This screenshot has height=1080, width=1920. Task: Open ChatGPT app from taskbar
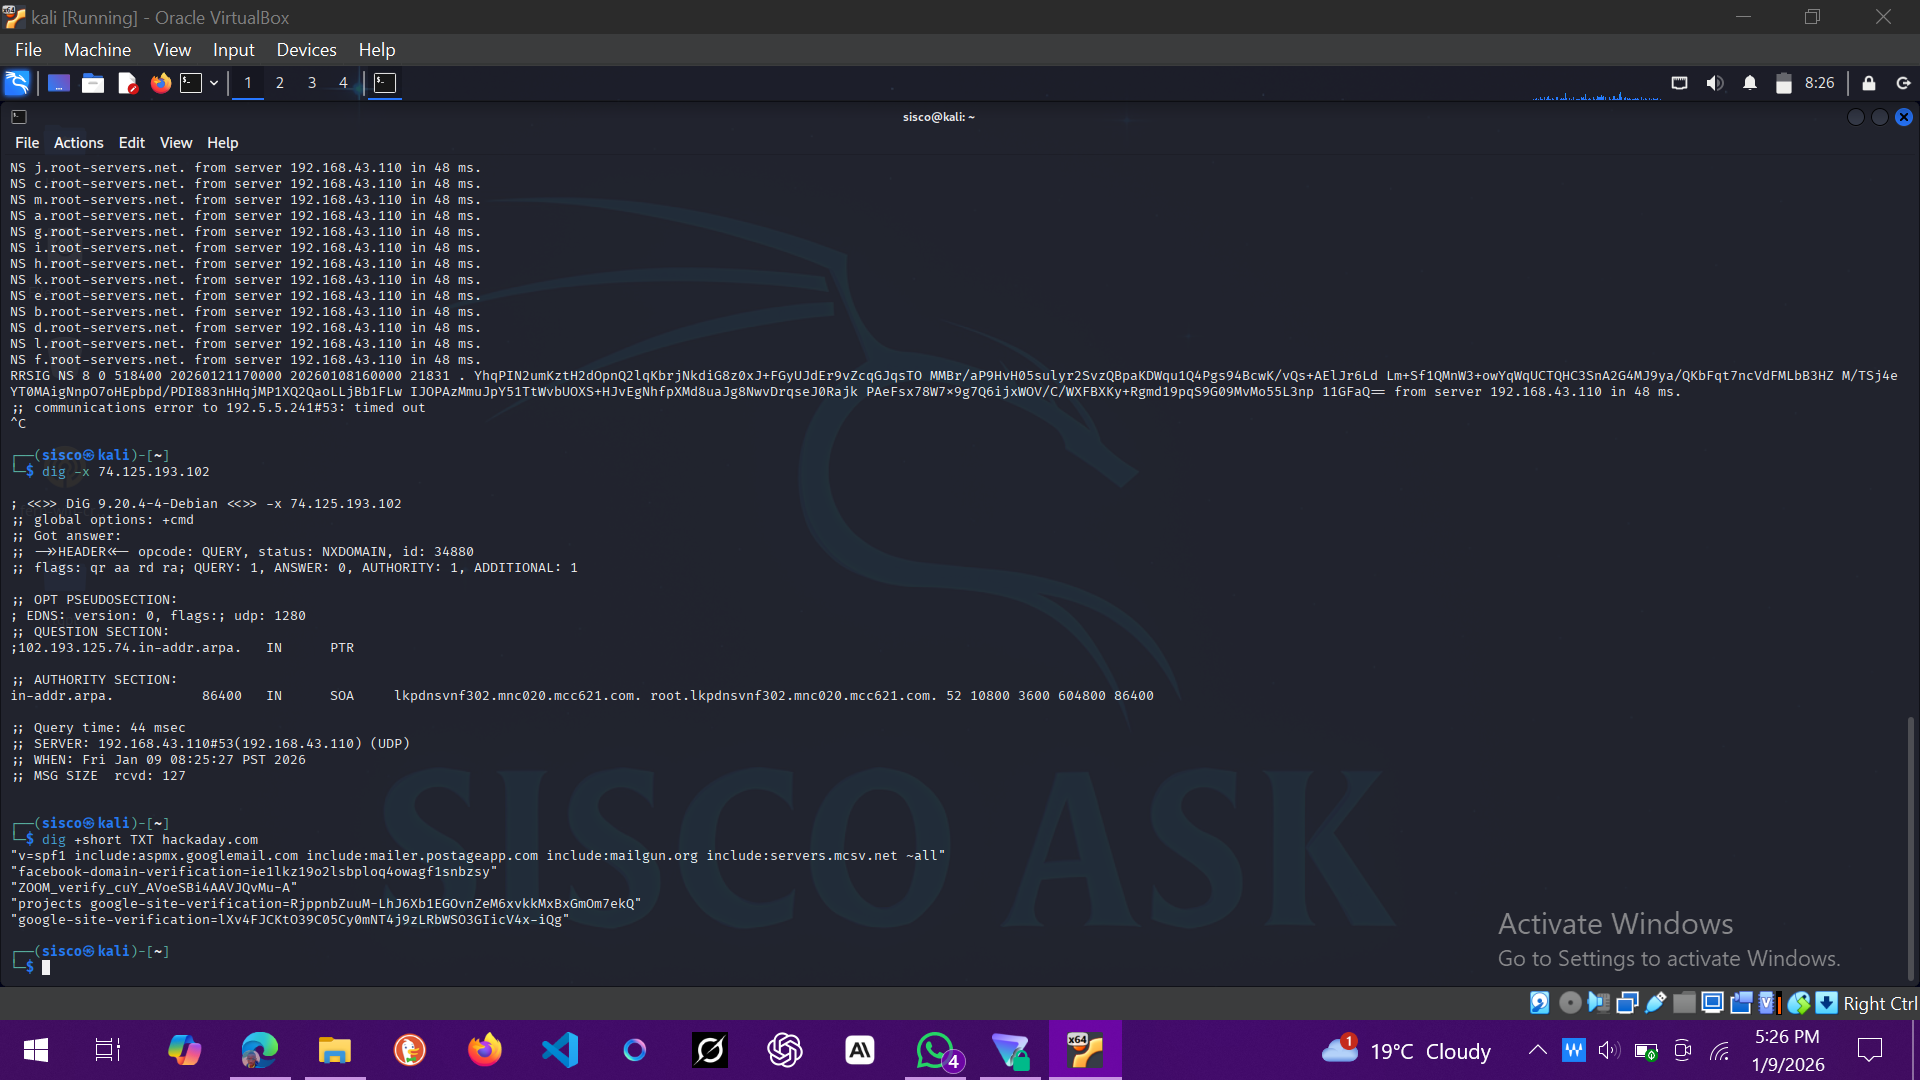785,1050
